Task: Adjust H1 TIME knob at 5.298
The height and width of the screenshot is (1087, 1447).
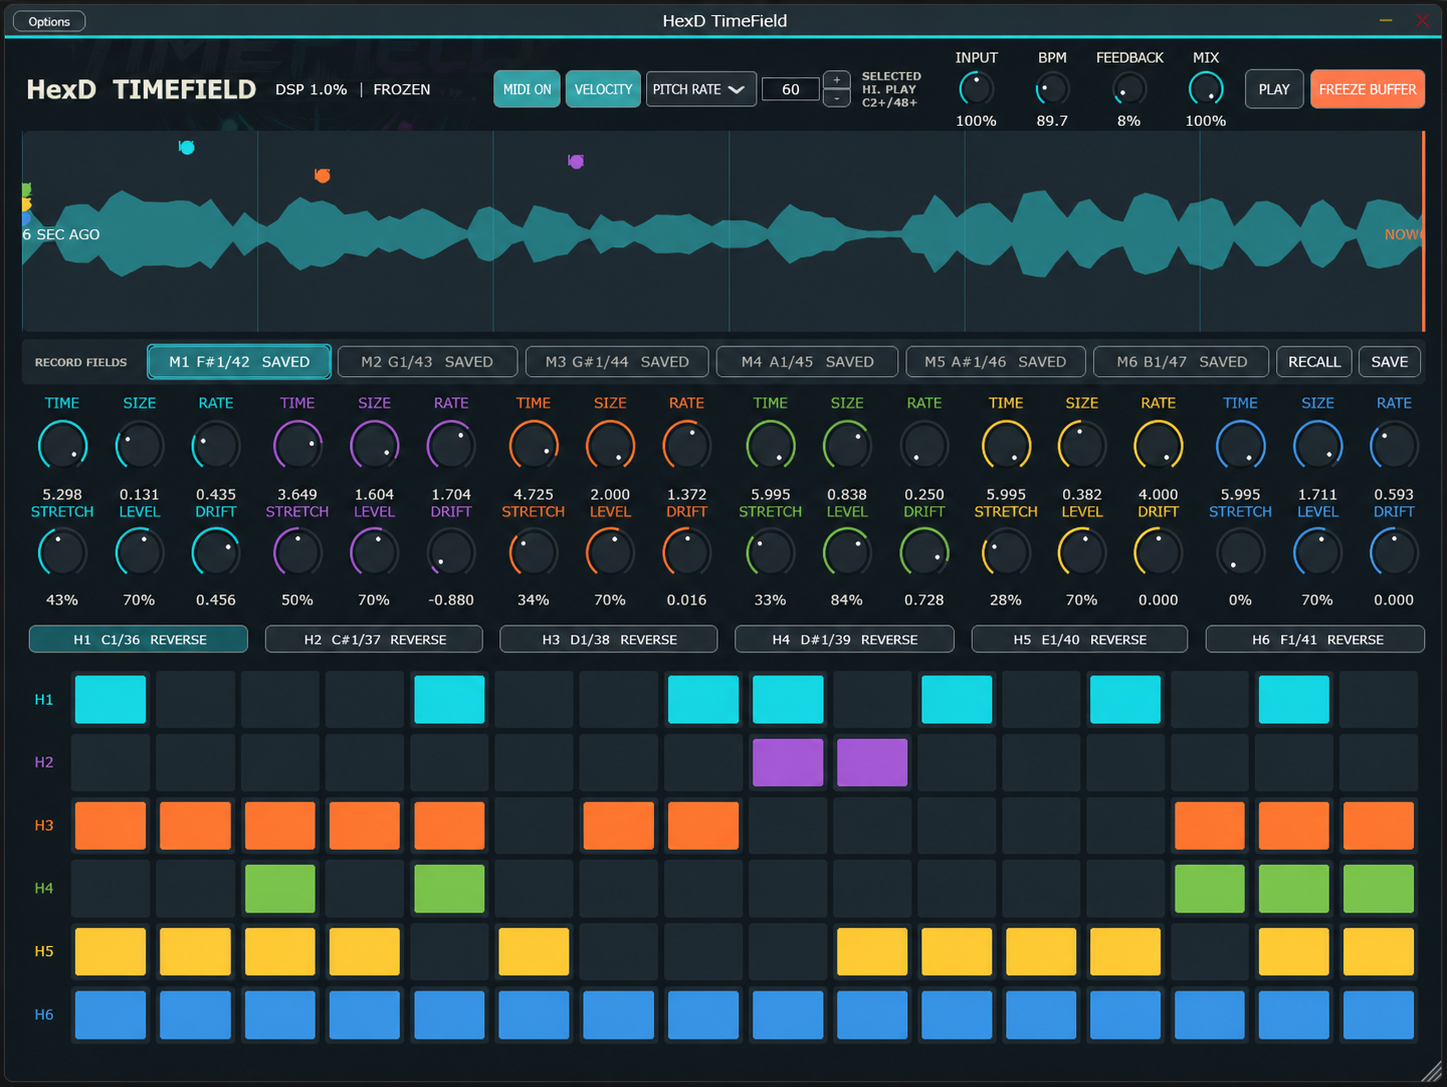Action: point(62,446)
